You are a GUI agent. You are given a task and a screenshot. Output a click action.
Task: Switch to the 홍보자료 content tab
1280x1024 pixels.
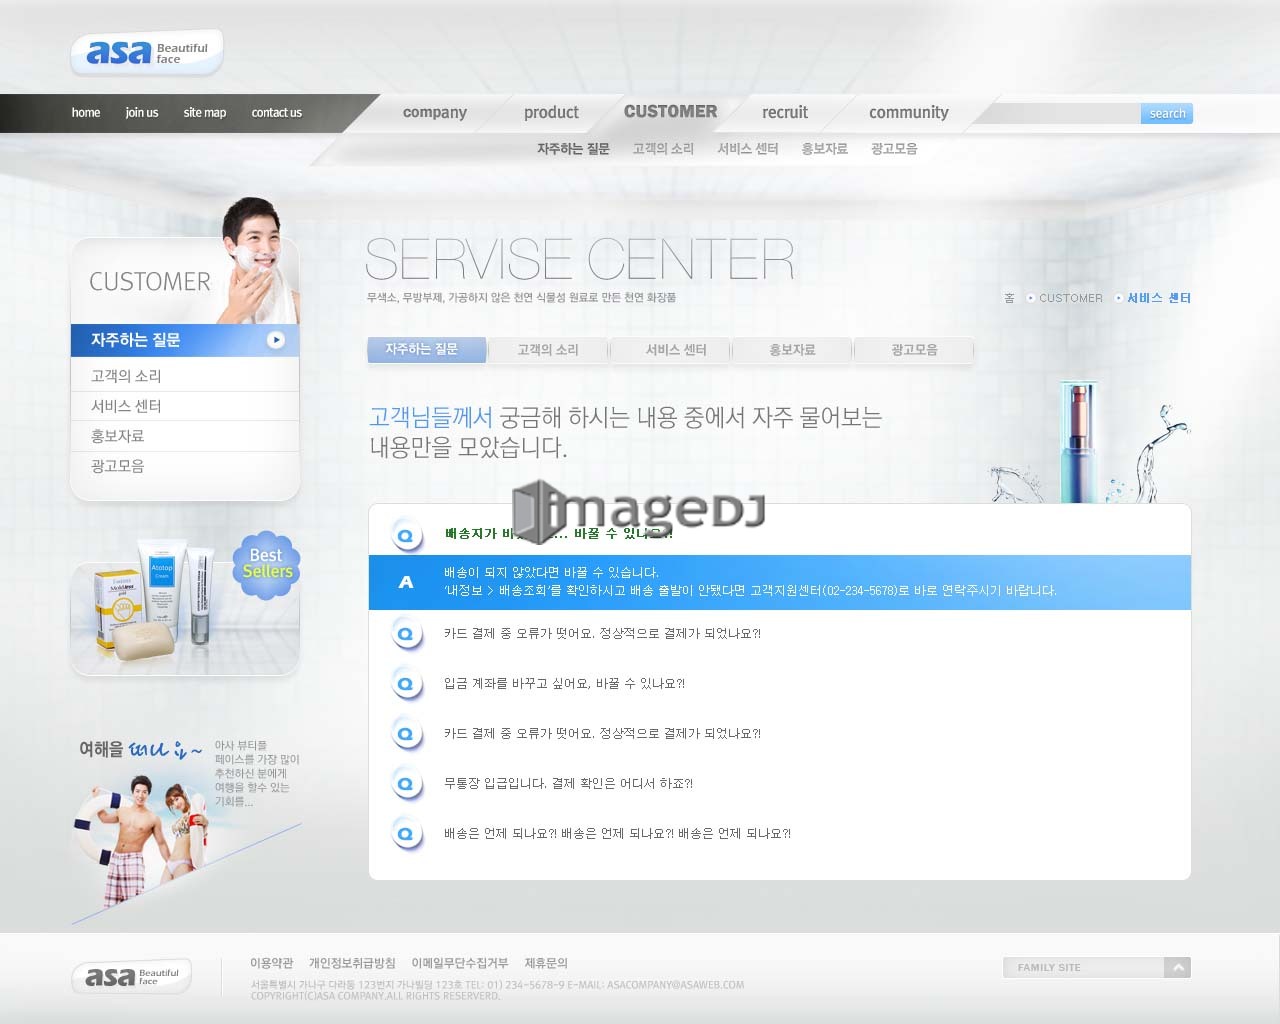pos(792,350)
